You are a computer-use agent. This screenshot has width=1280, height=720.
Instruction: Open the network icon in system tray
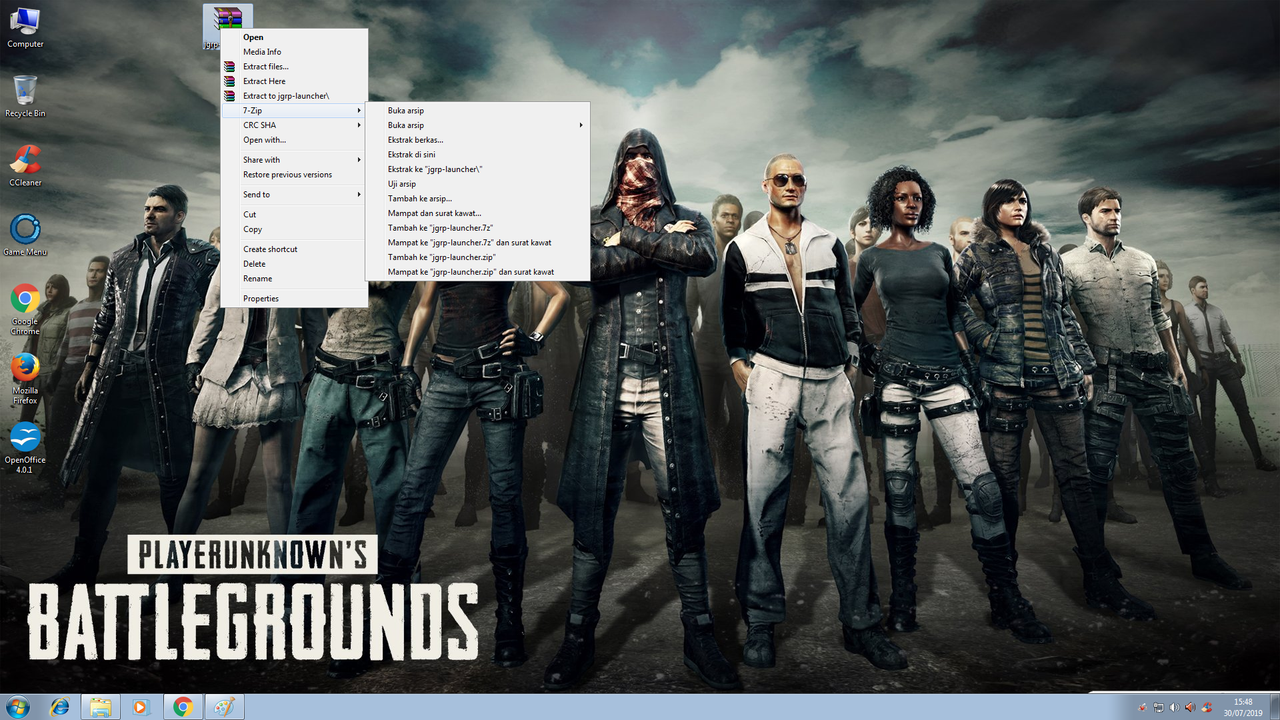coord(1157,708)
